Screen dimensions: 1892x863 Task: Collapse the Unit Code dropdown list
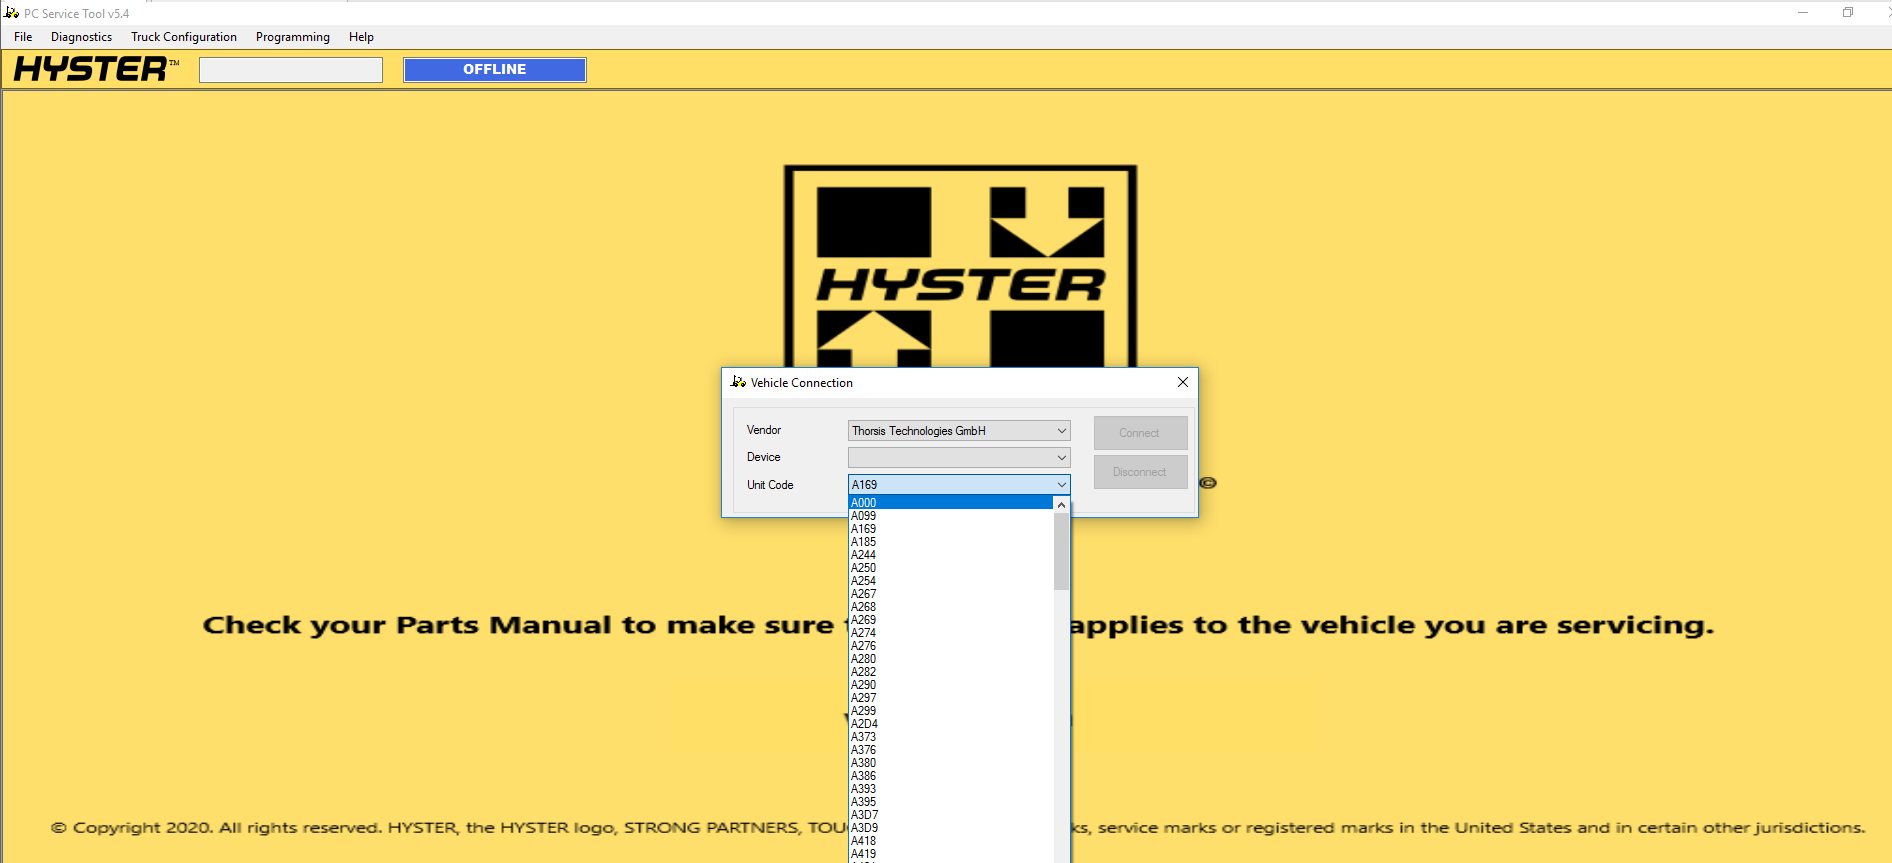click(1061, 485)
